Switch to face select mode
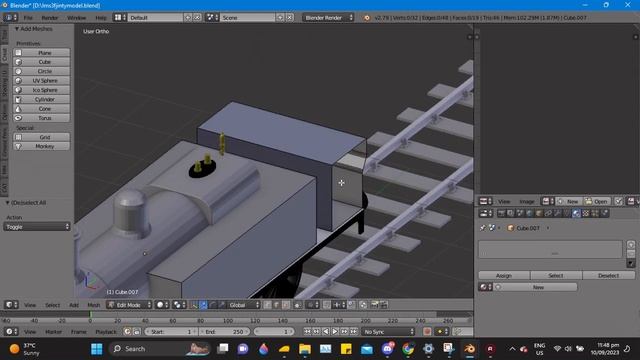Image resolution: width=640 pixels, height=360 pixels. coord(286,305)
